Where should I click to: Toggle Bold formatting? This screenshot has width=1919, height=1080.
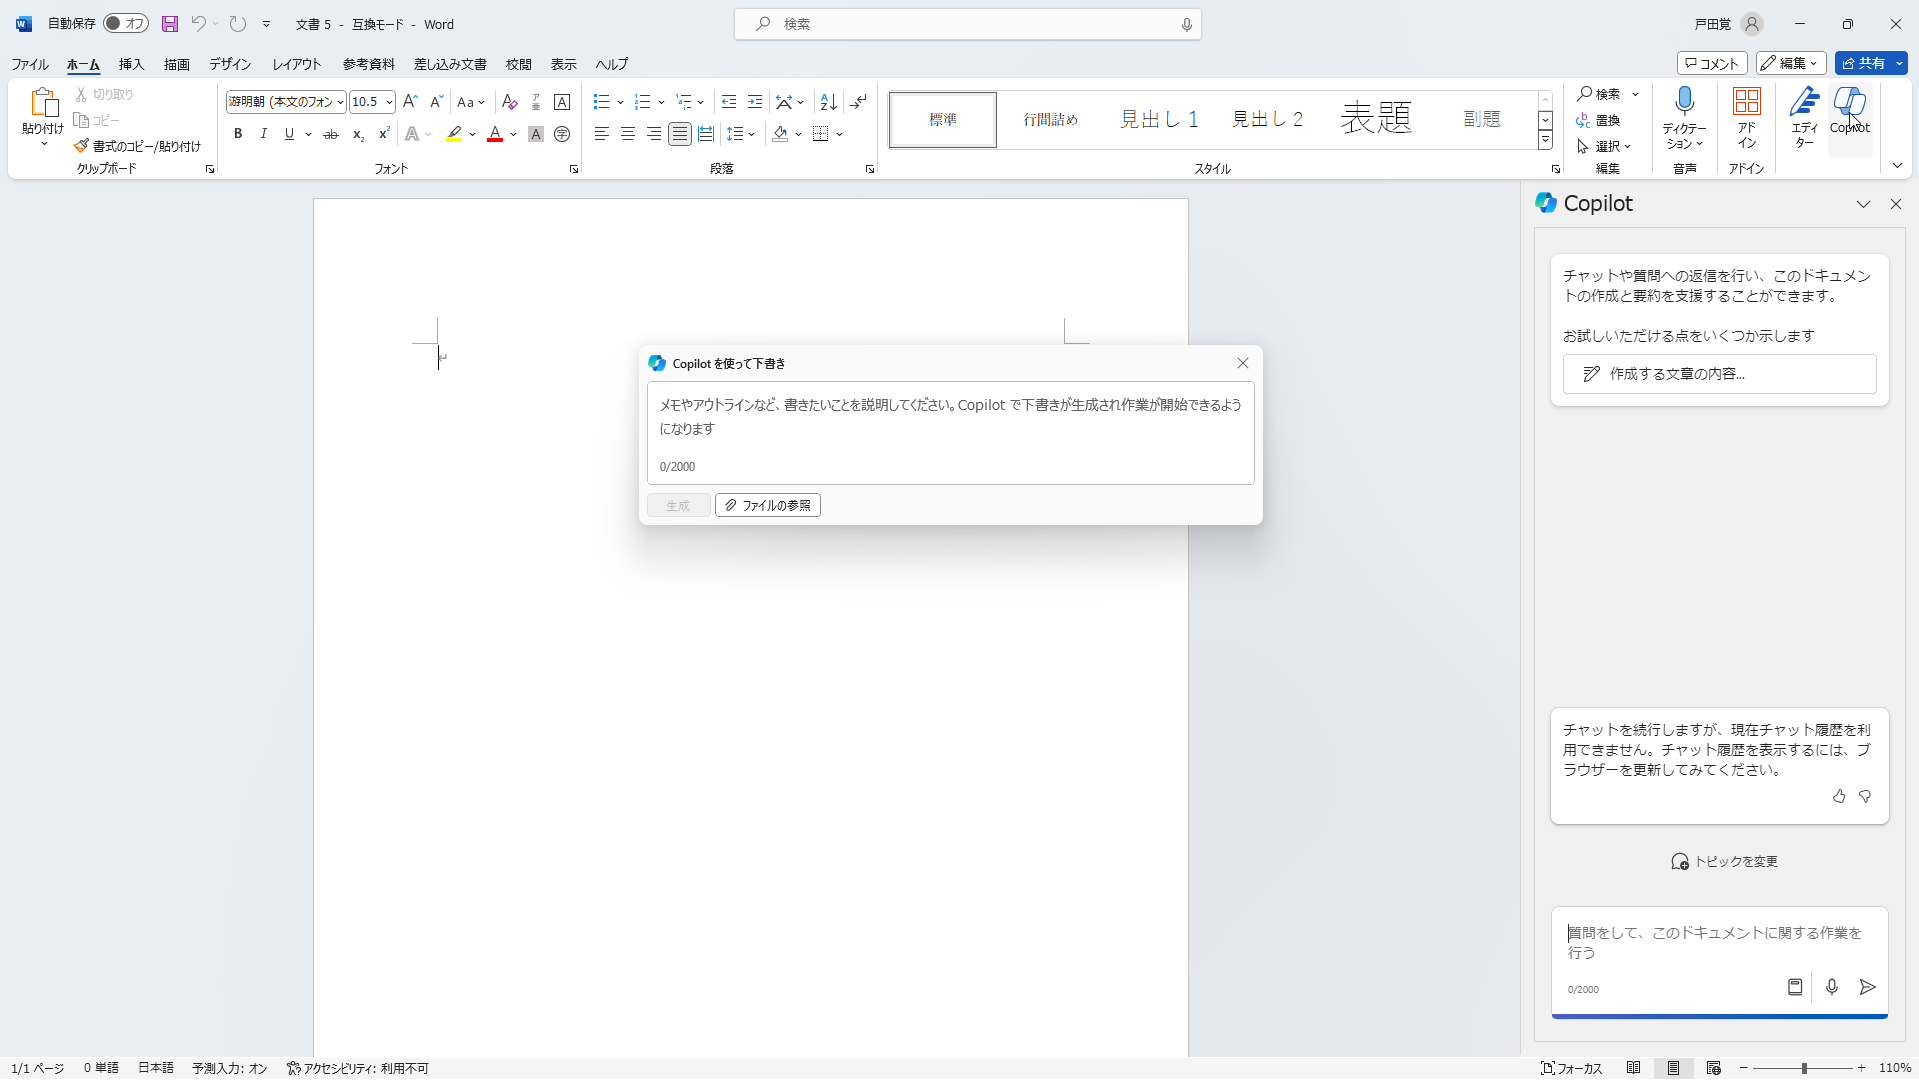238,134
